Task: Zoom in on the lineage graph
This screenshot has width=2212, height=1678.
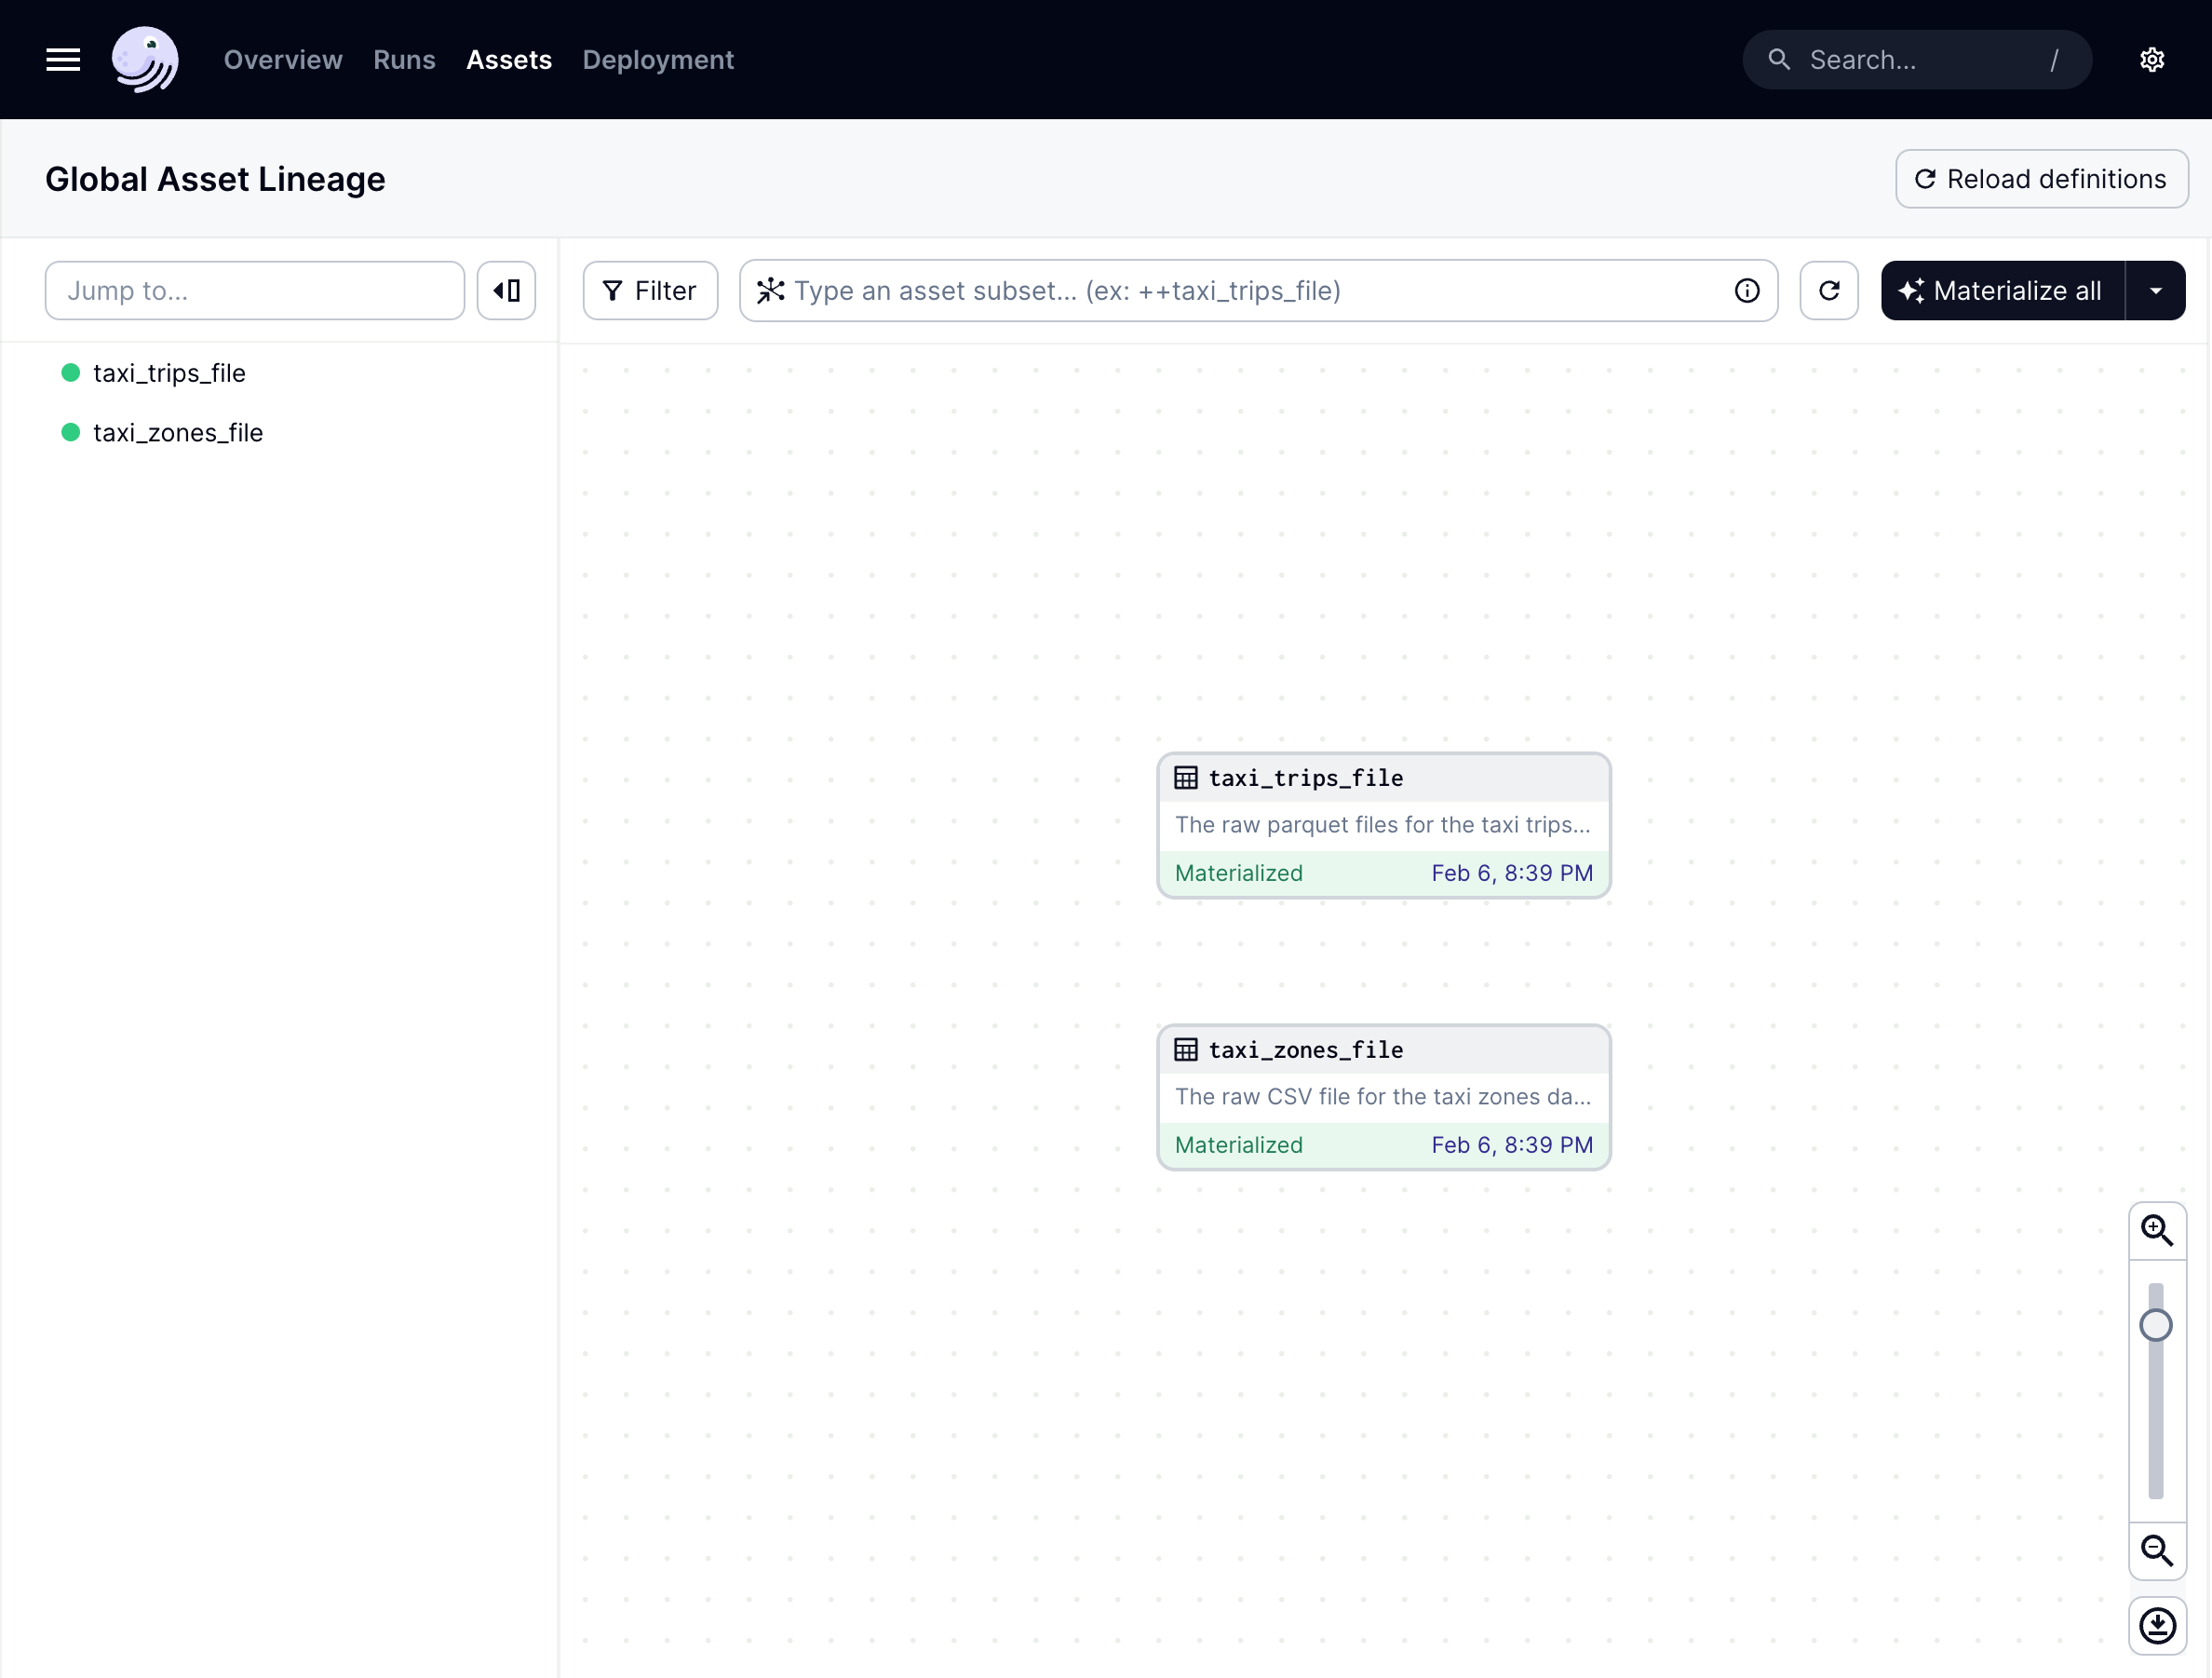Action: coord(2157,1230)
